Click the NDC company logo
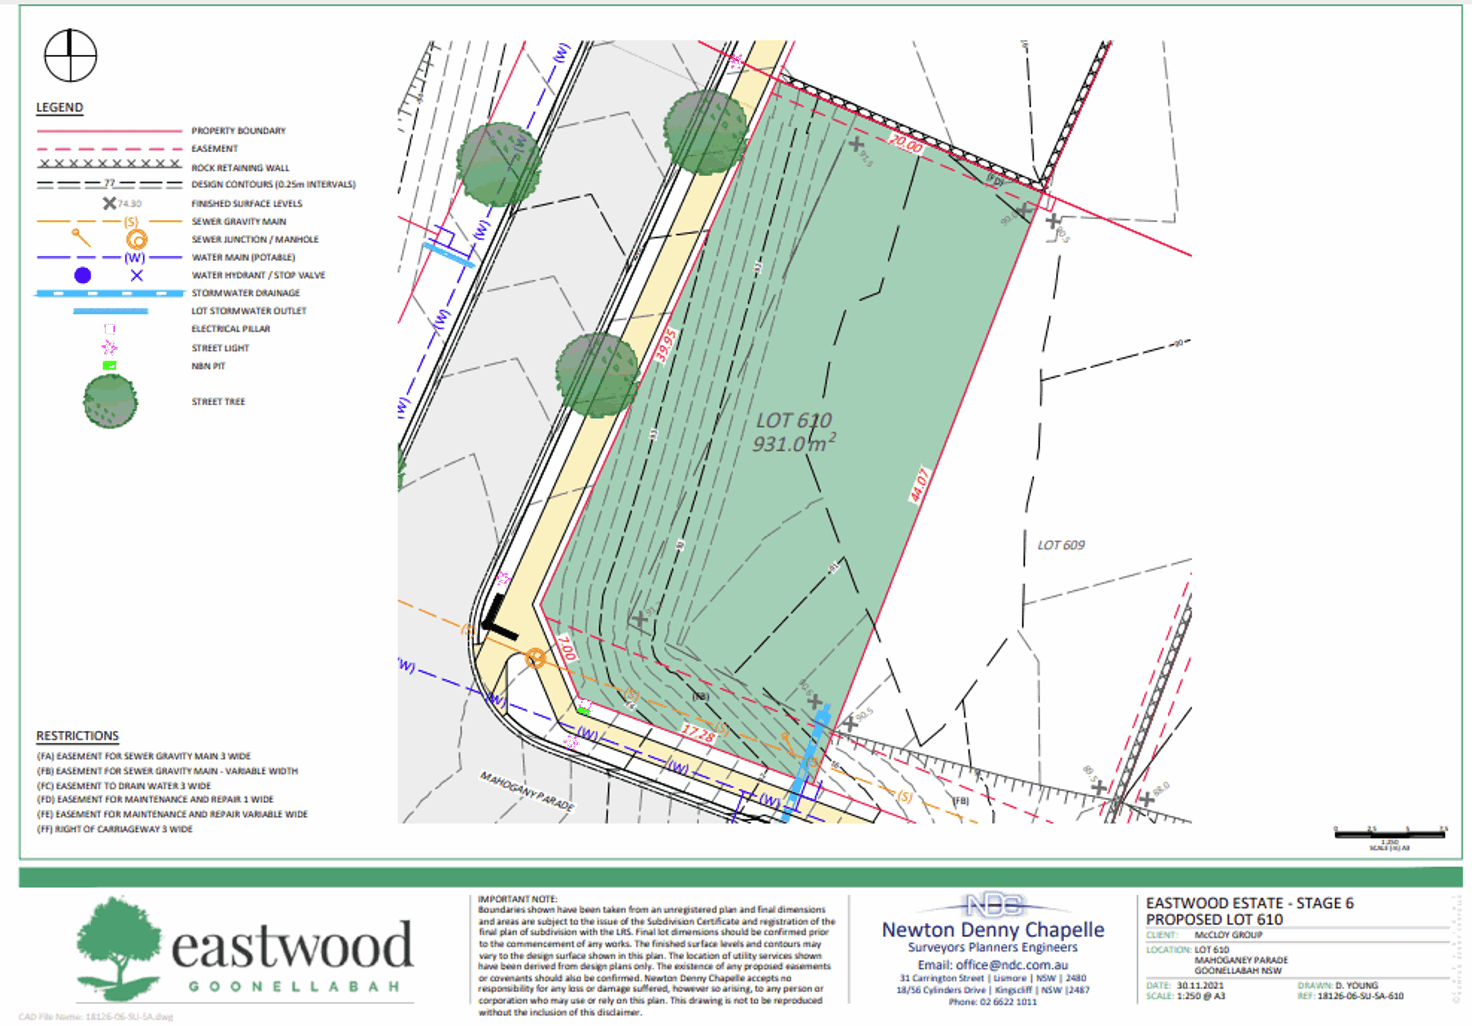This screenshot has width=1472, height=1026. [992, 906]
